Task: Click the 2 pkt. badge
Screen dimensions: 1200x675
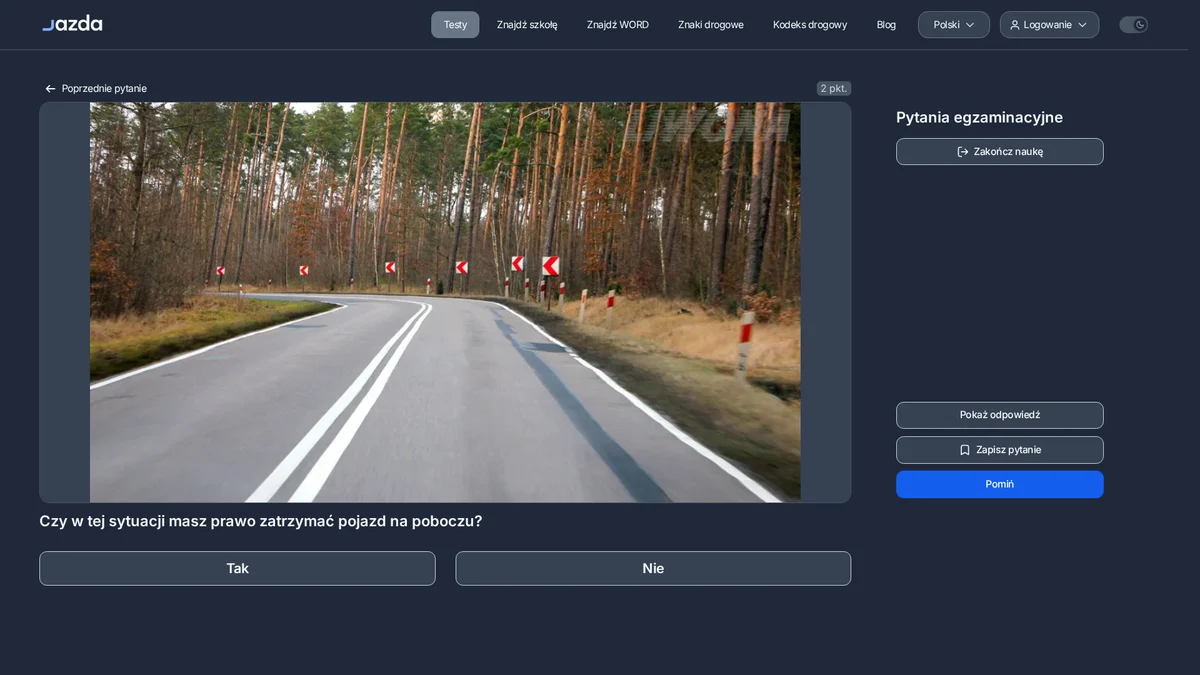Action: point(834,88)
